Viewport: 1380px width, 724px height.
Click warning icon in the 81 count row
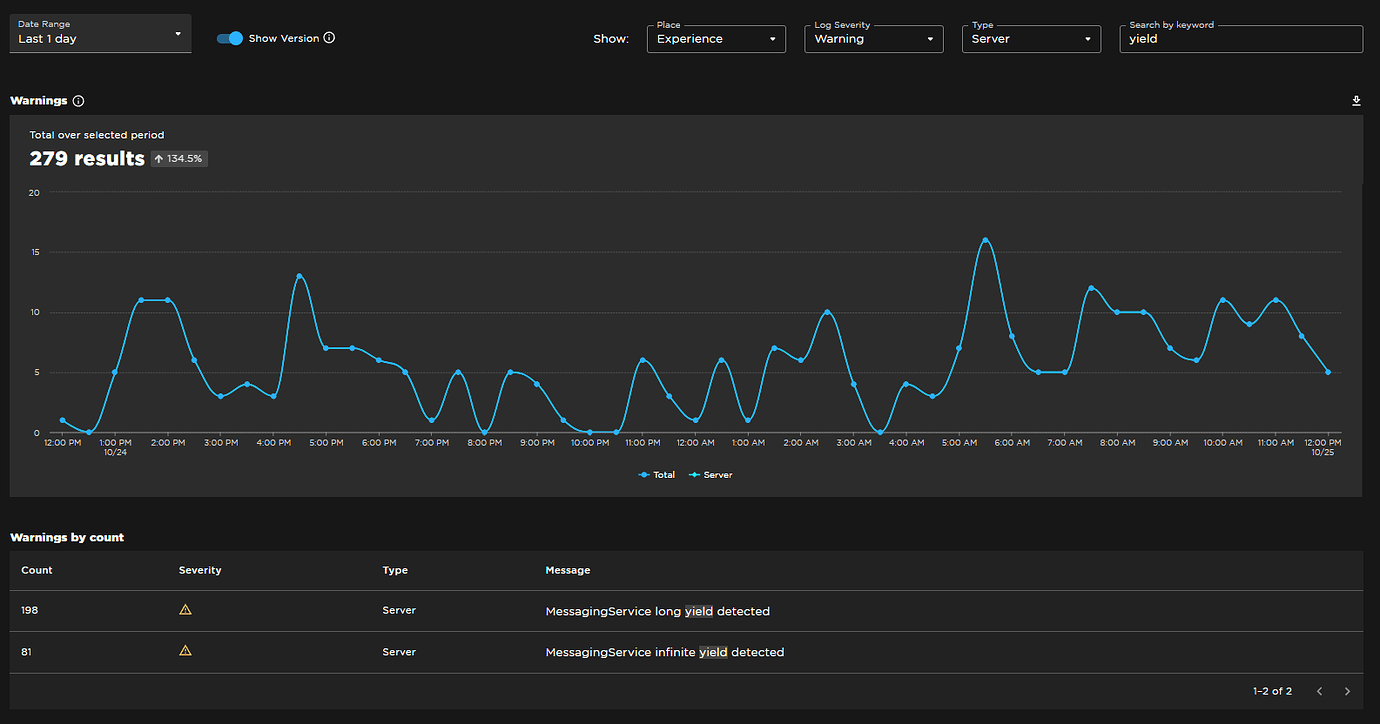click(x=185, y=651)
